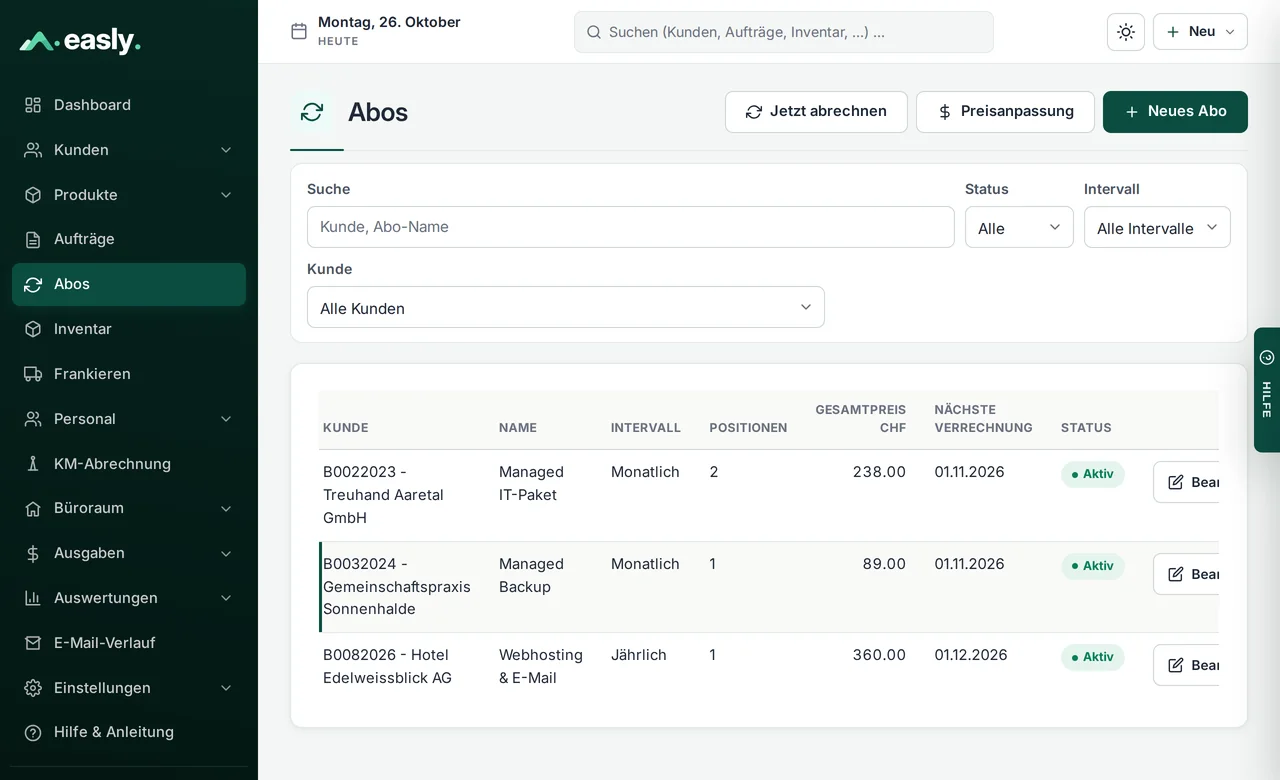Open the KM-Abrechnung menu item
The width and height of the screenshot is (1280, 780).
[129, 464]
